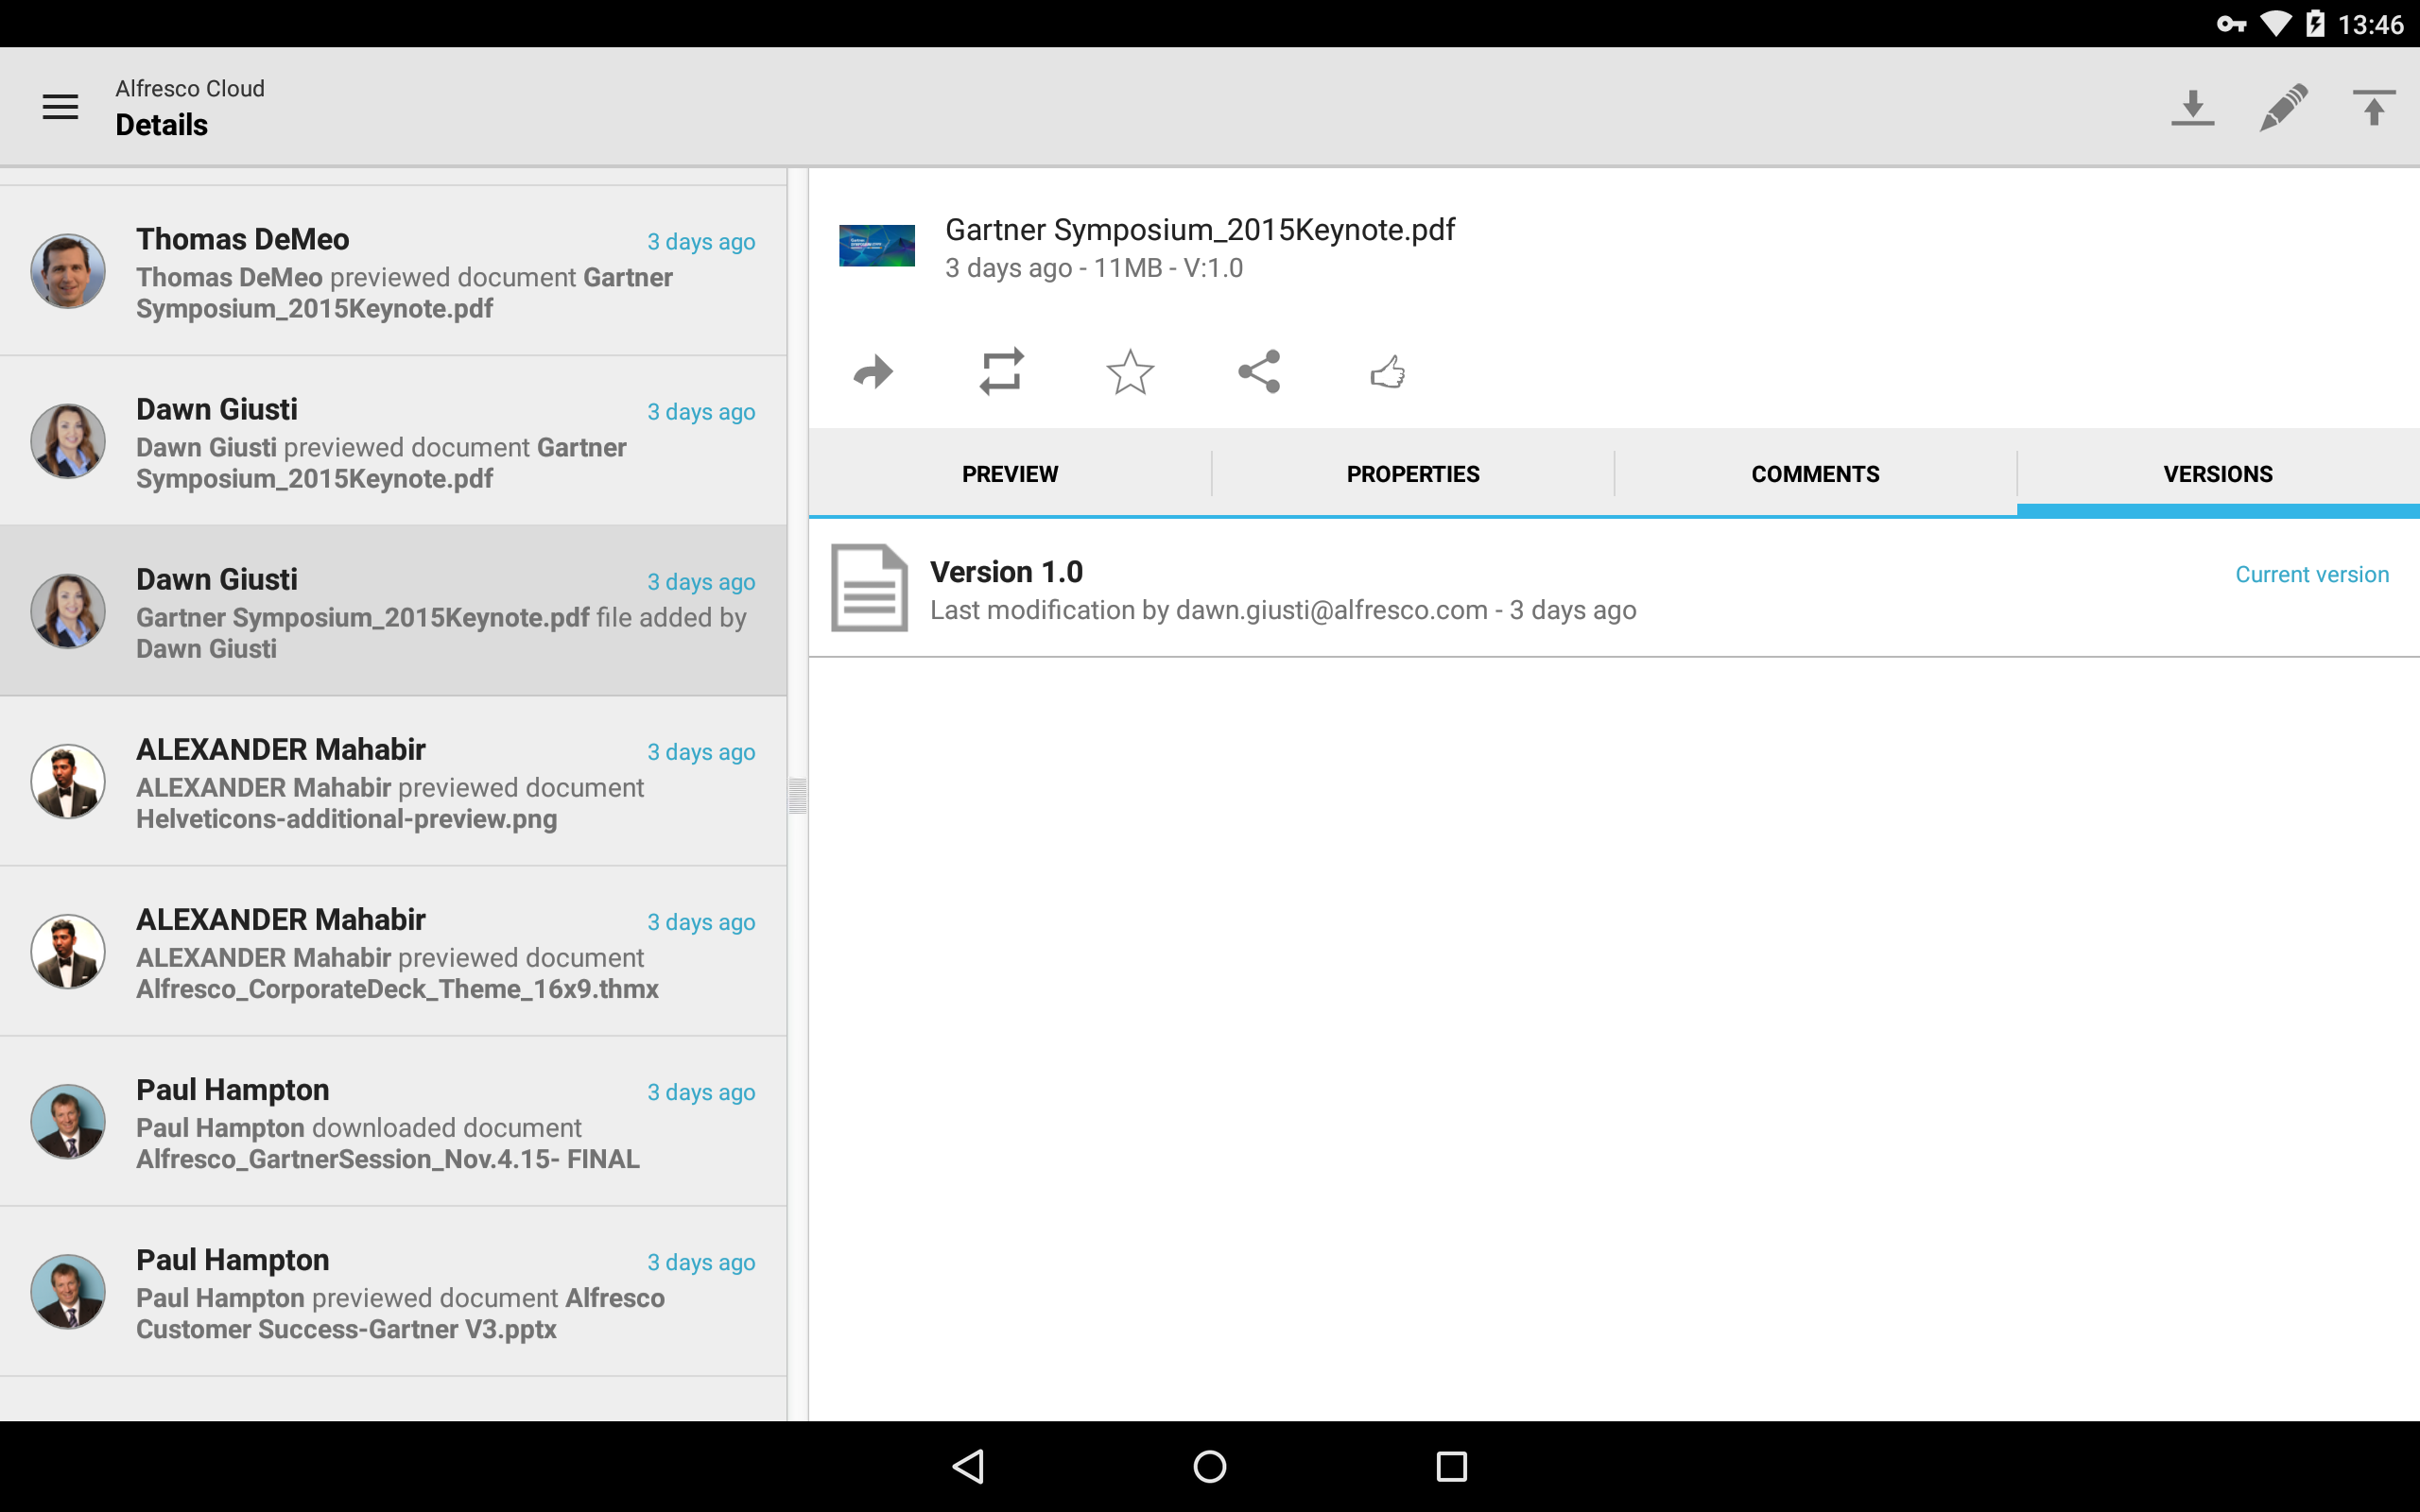
Task: Open Paul Hampton's downloaded document activity
Action: pyautogui.click(x=393, y=1121)
